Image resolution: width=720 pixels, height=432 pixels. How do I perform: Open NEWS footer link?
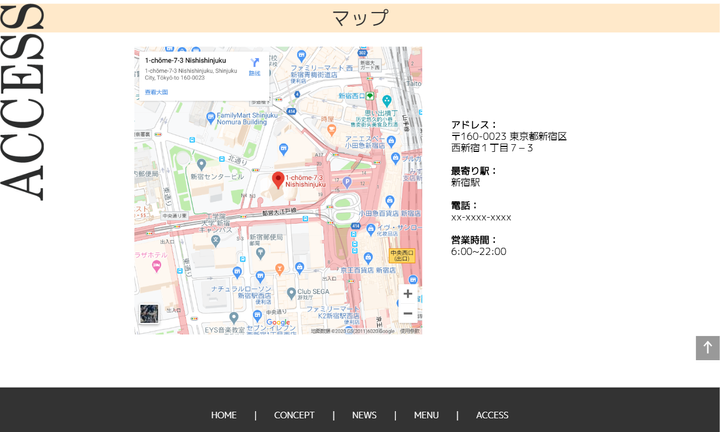tap(364, 415)
